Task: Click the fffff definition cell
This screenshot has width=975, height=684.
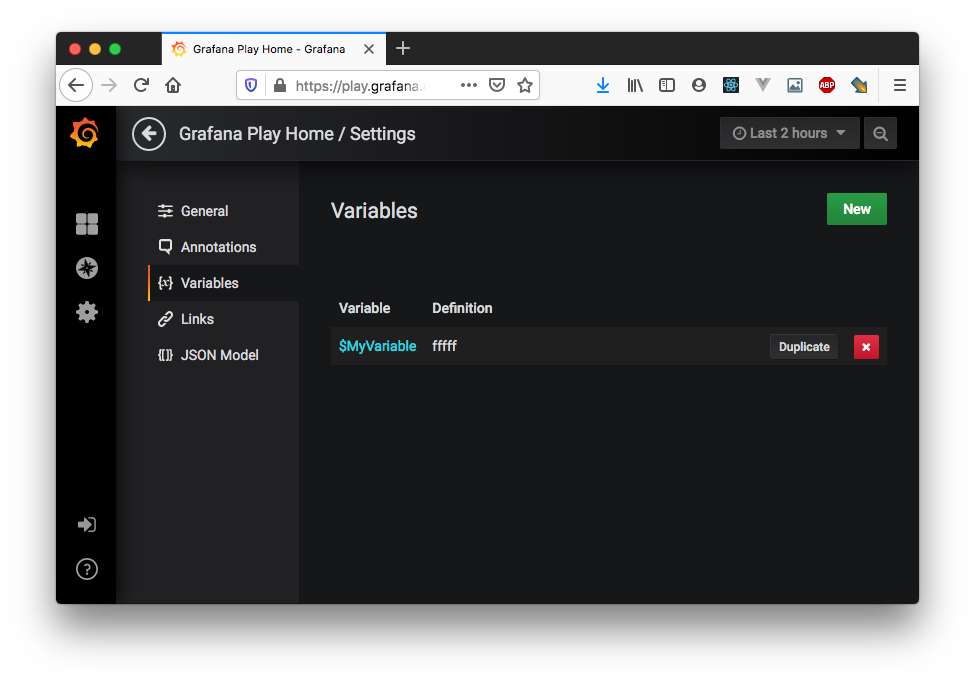Action: (445, 346)
